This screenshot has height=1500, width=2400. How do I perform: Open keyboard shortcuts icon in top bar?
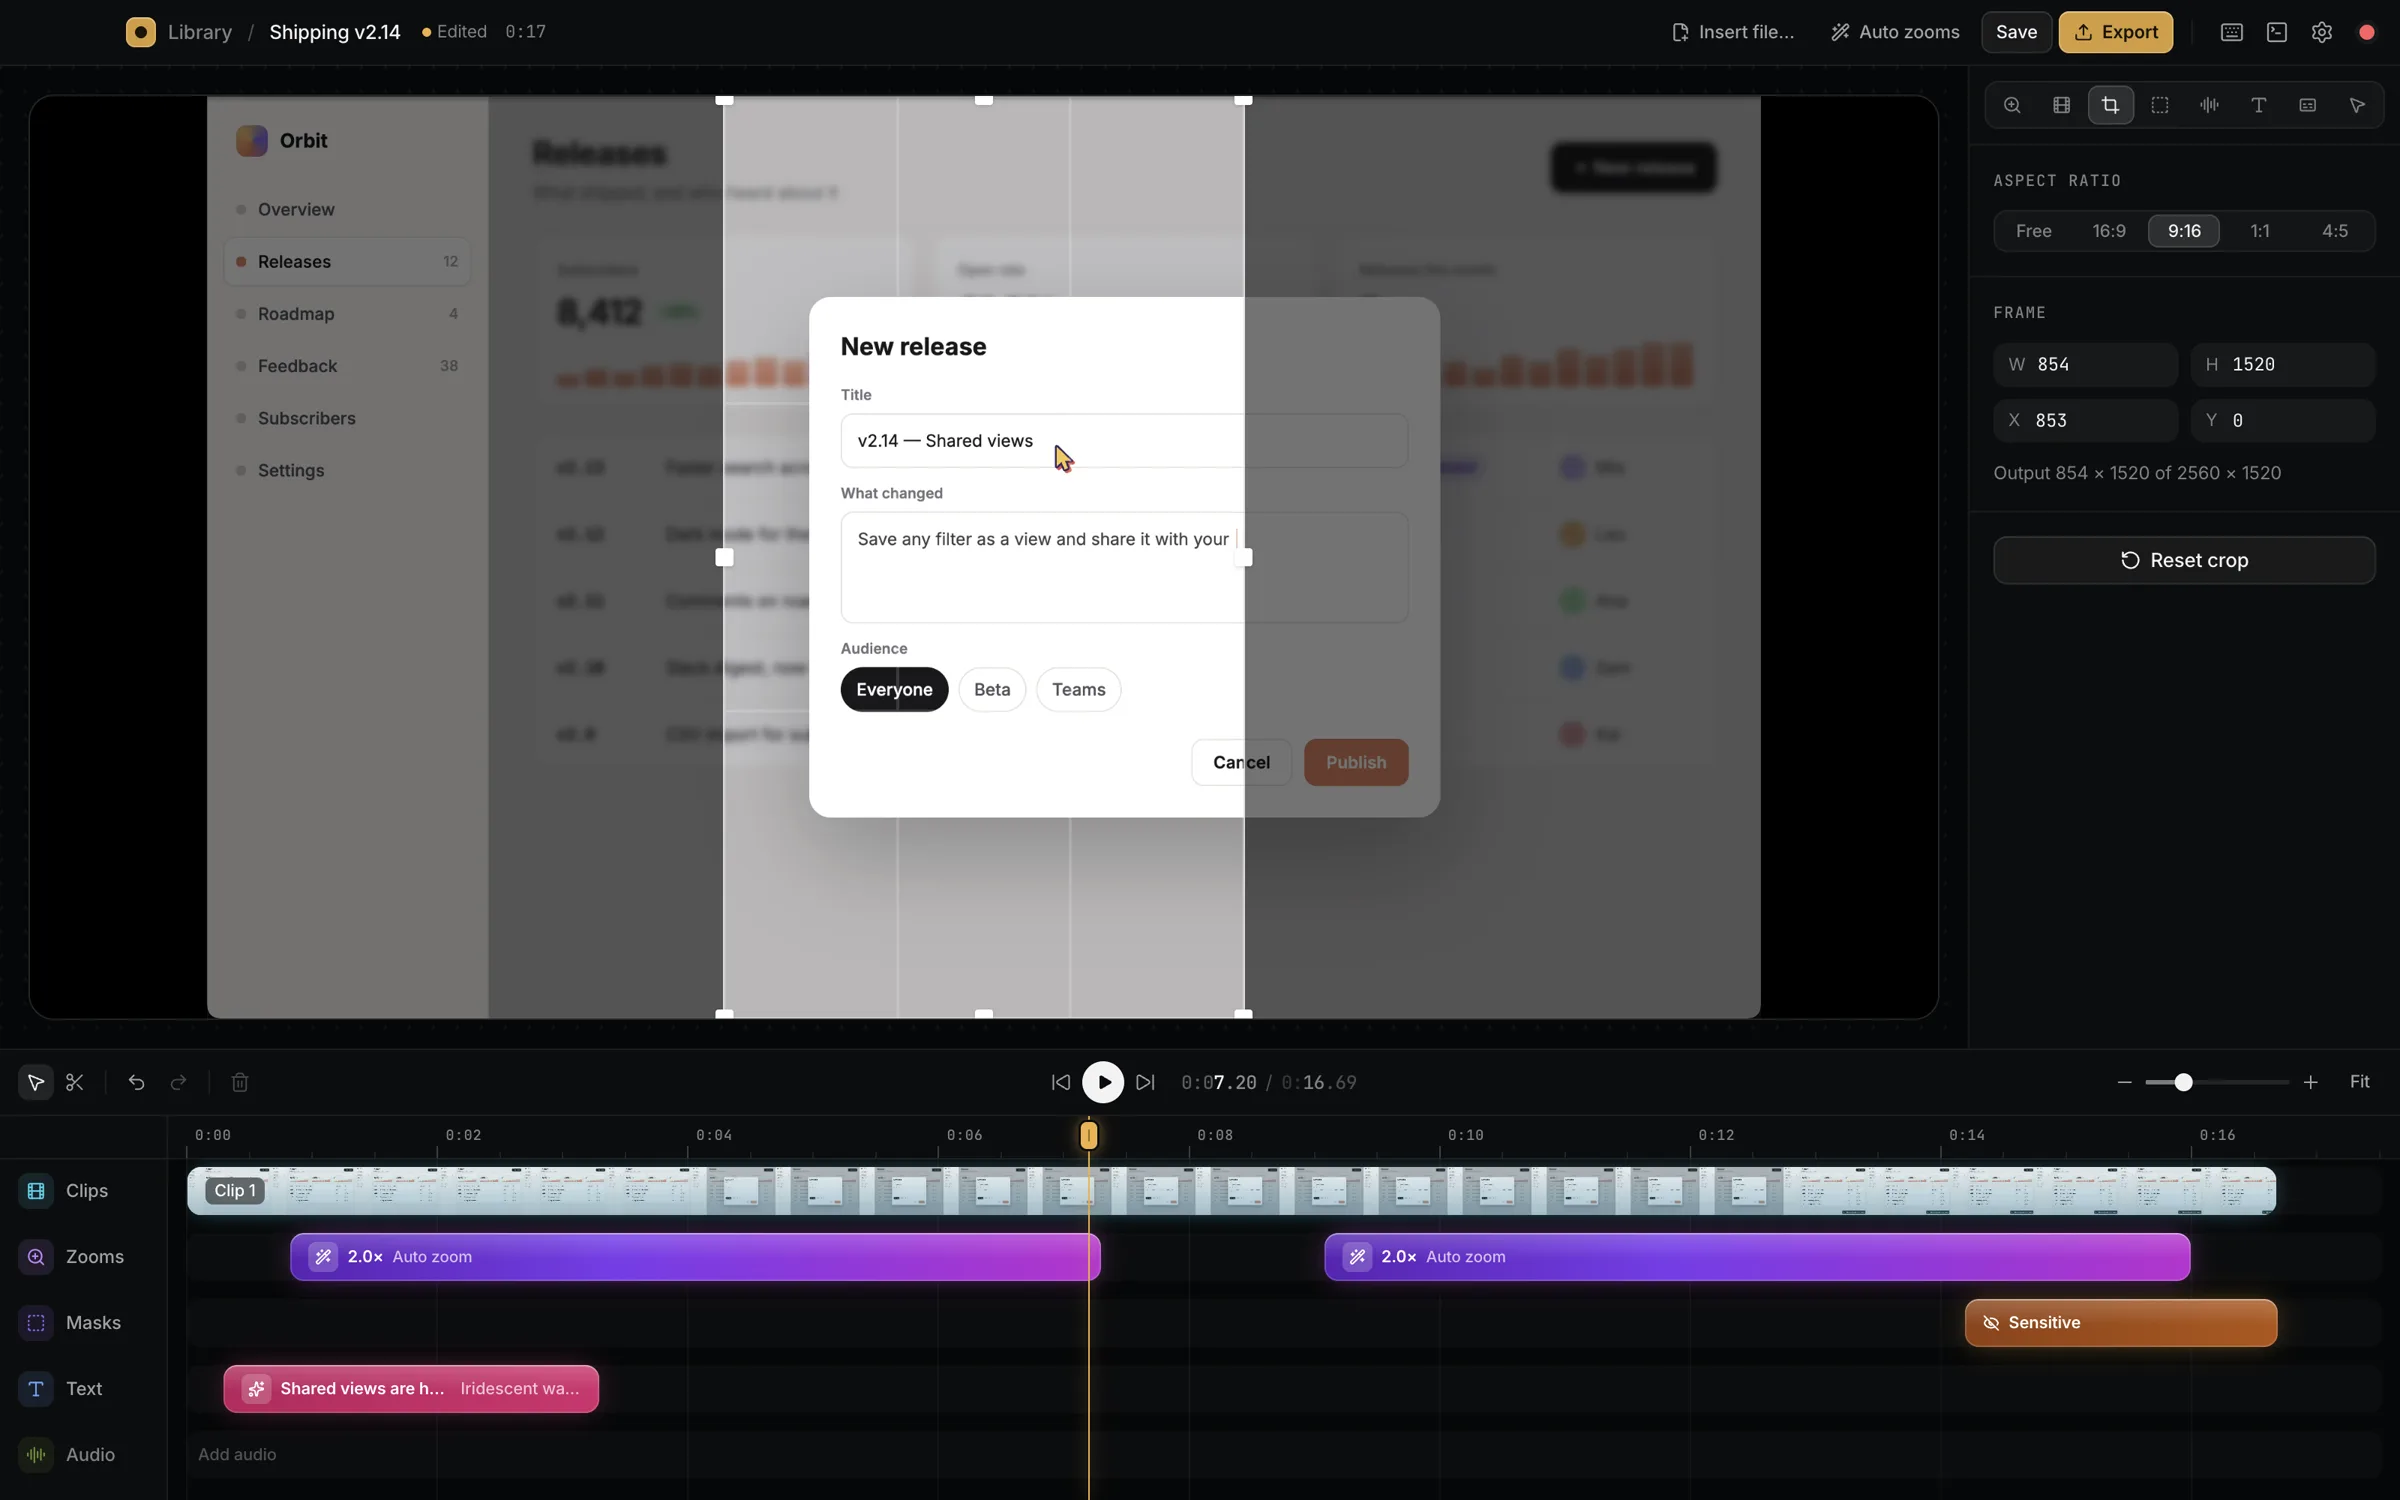[x=2232, y=32]
